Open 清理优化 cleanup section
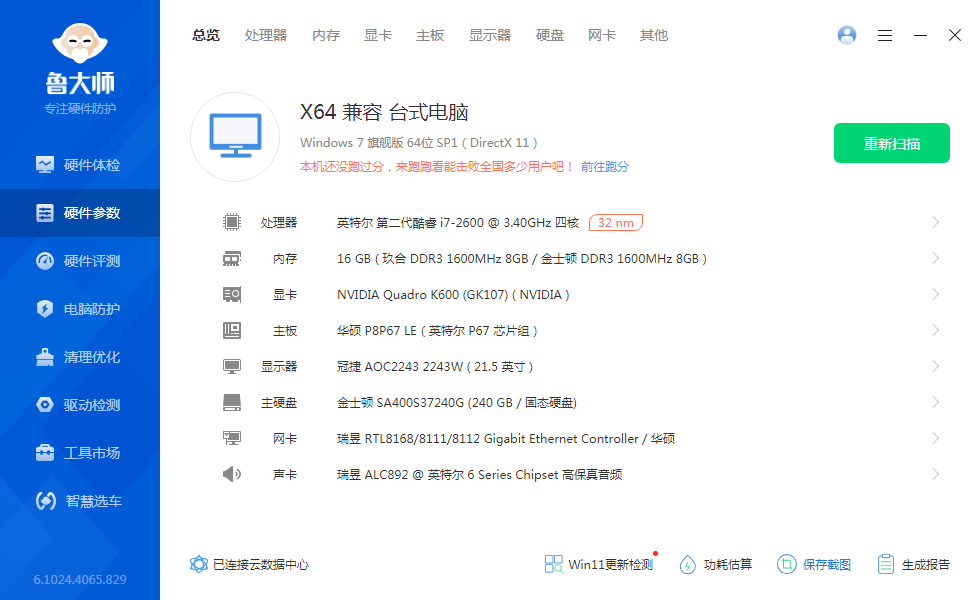The height and width of the screenshot is (600, 980). coord(80,357)
